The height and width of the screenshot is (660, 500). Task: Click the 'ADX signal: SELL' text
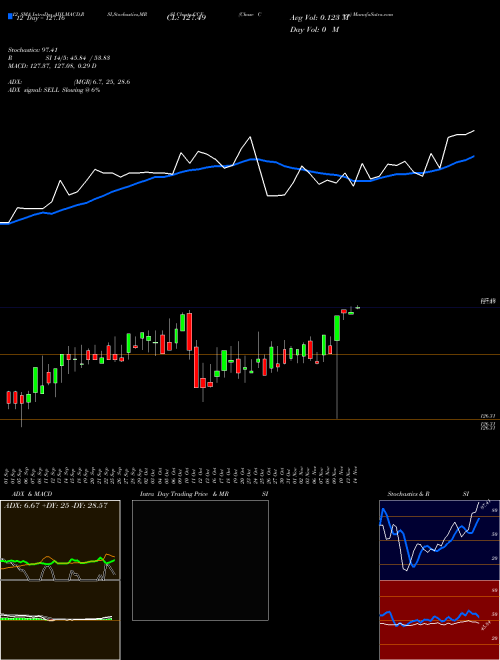point(35,90)
